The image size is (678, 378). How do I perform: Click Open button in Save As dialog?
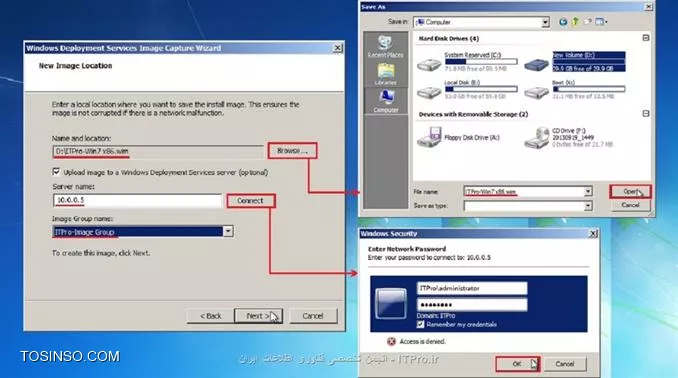630,191
